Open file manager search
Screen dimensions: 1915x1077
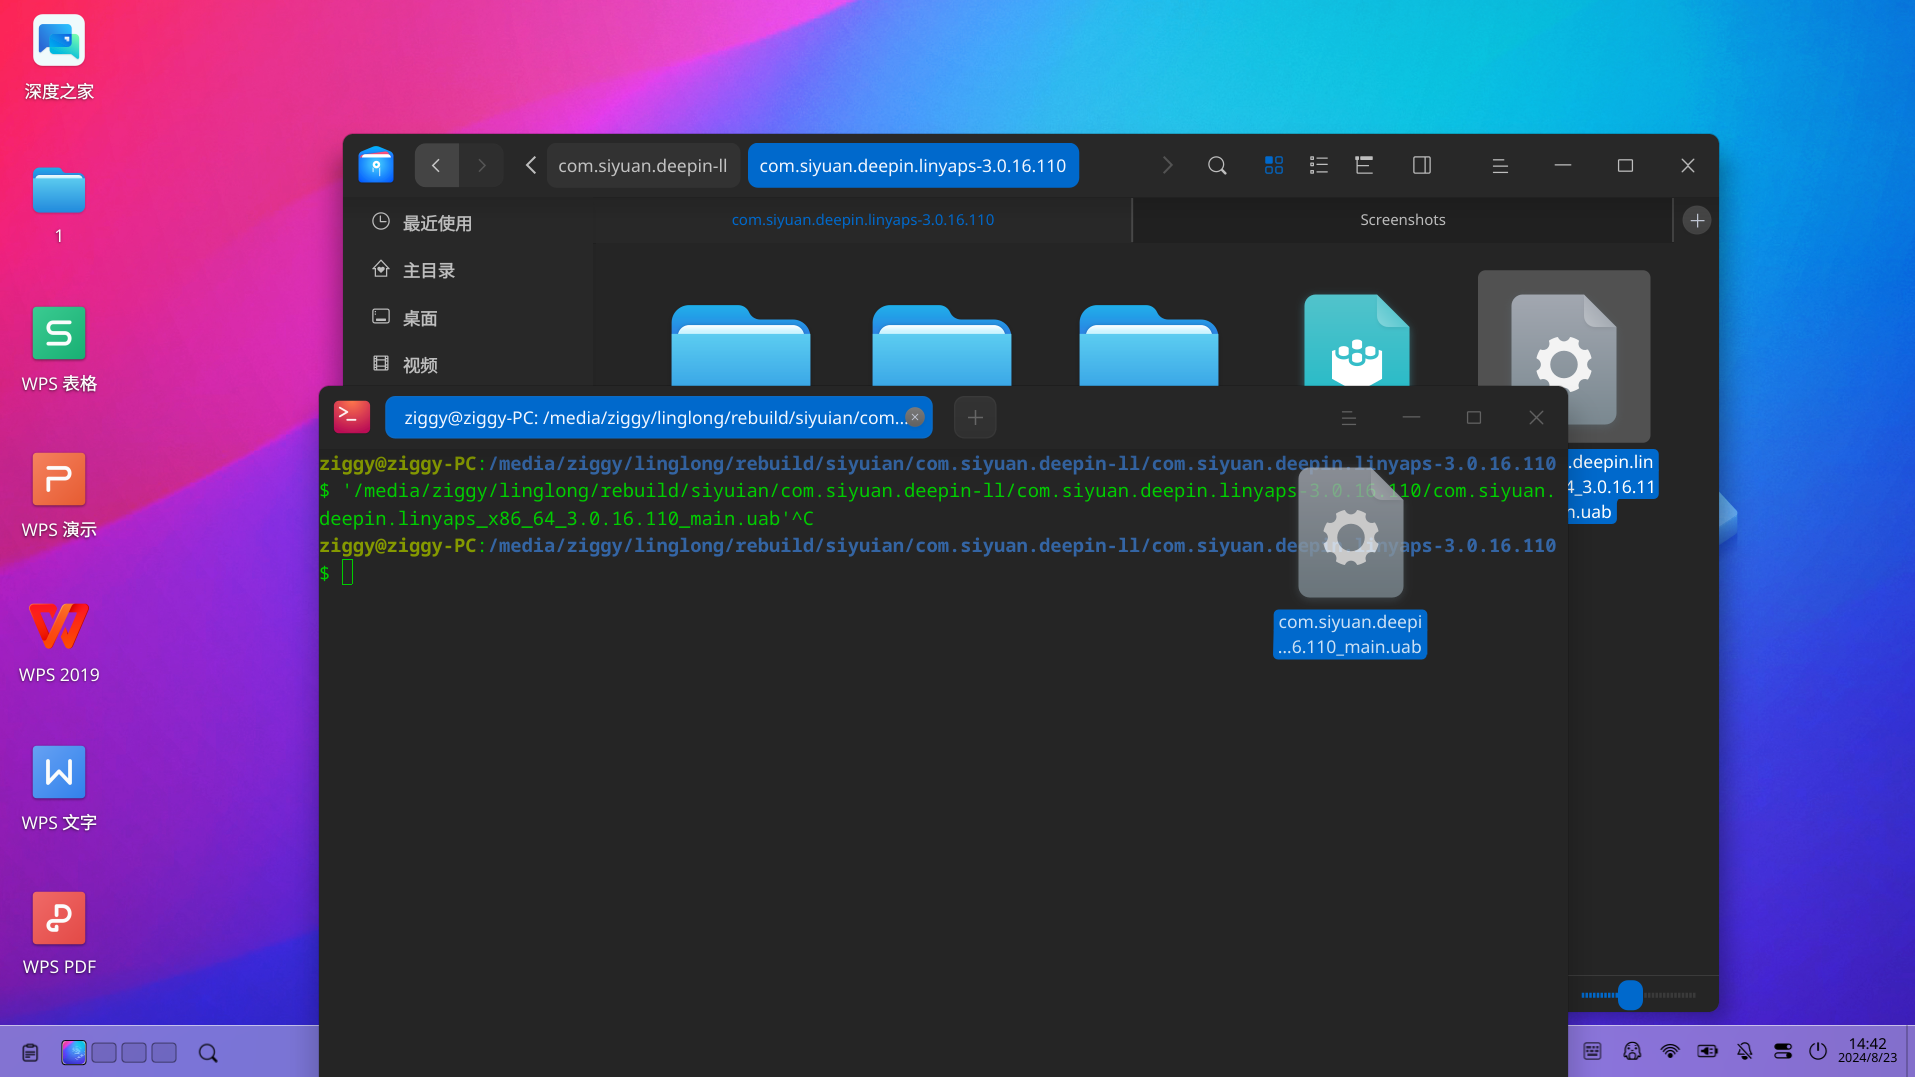[x=1217, y=165]
